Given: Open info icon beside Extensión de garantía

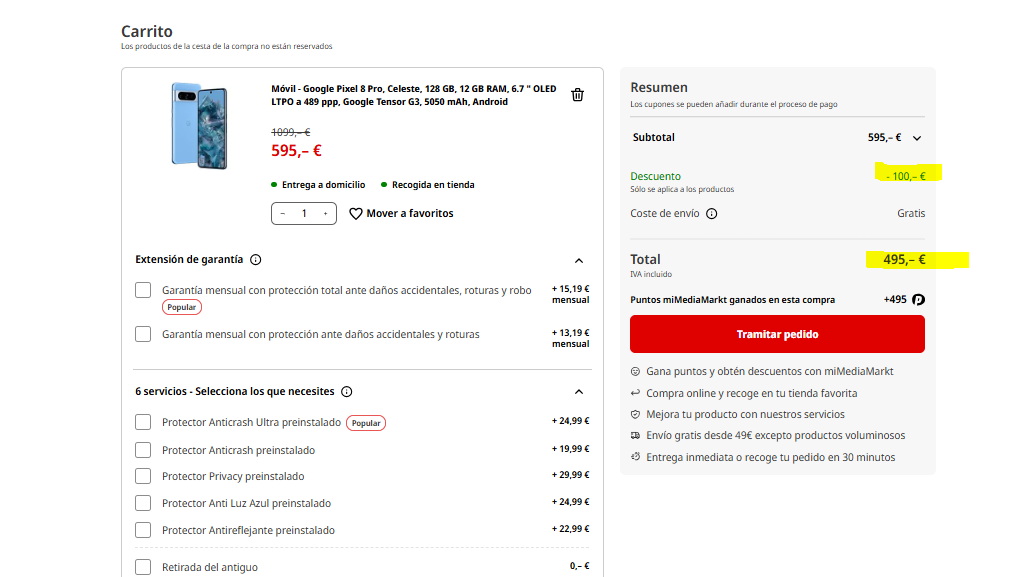Looking at the screenshot, I should tap(256, 260).
